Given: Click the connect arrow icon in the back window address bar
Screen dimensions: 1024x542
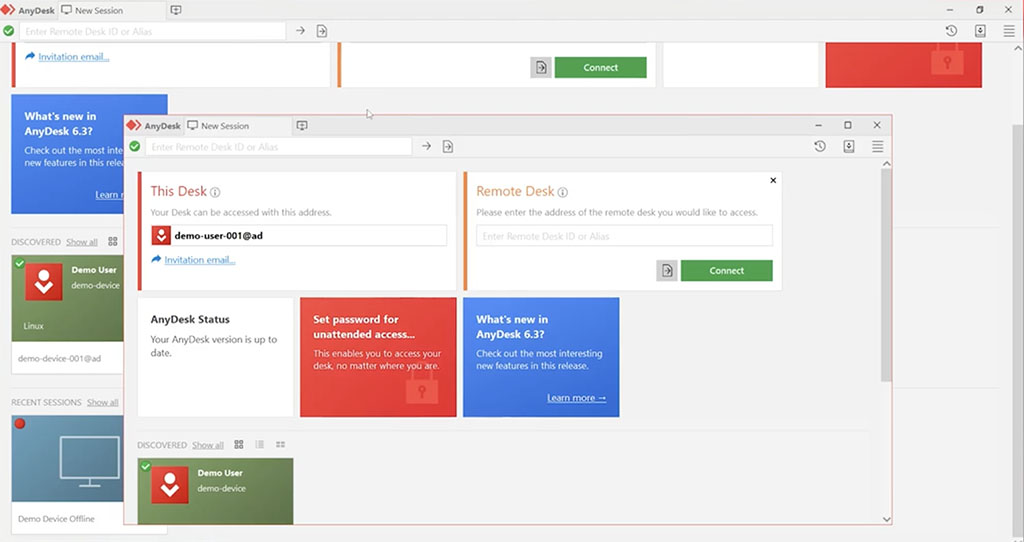Looking at the screenshot, I should 300,31.
